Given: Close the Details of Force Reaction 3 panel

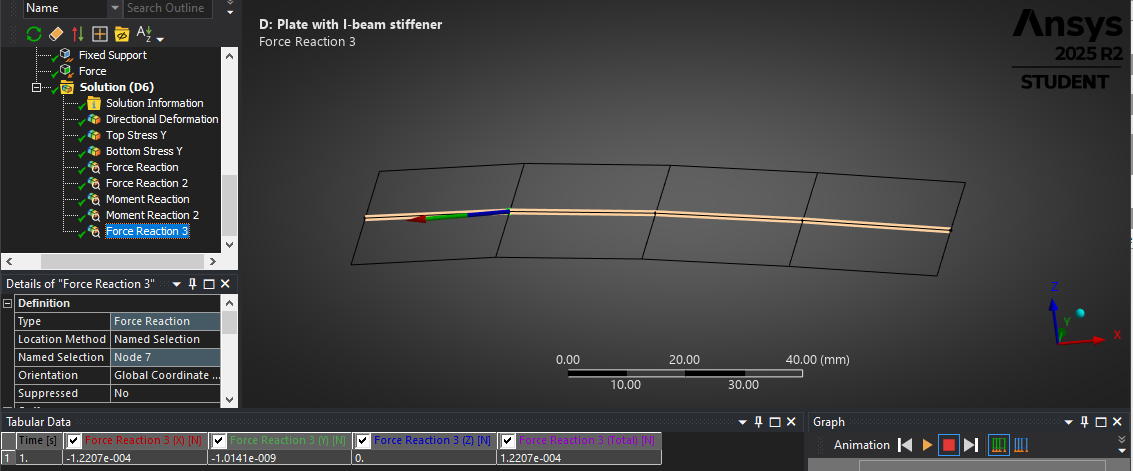Looking at the screenshot, I should tap(225, 284).
